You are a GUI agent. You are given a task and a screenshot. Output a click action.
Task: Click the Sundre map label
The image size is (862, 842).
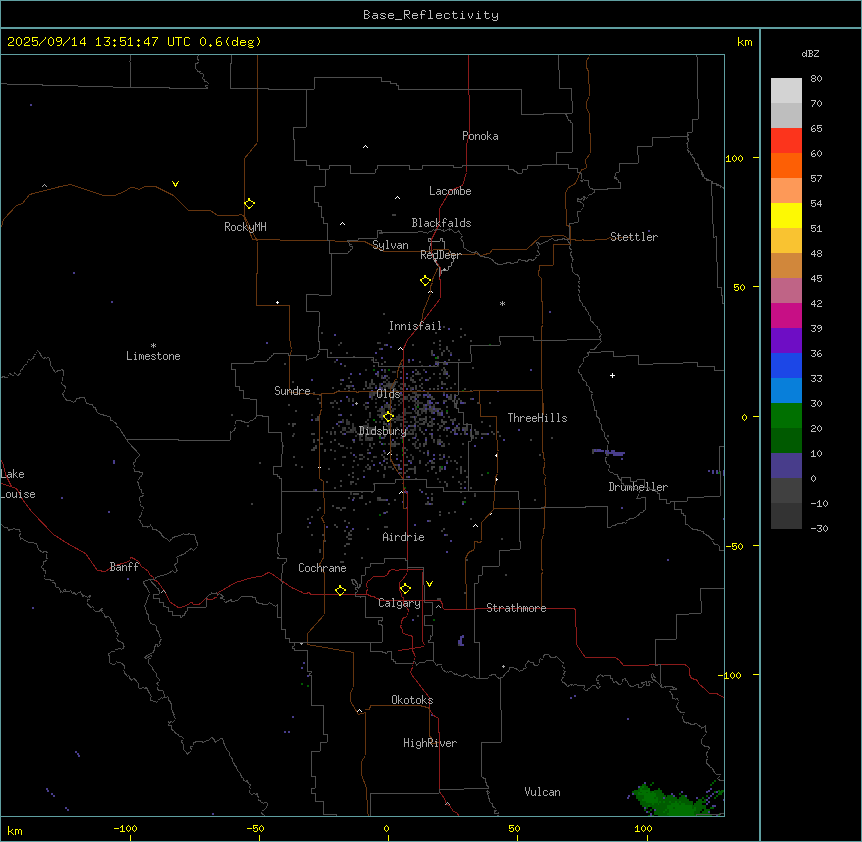pyautogui.click(x=292, y=391)
